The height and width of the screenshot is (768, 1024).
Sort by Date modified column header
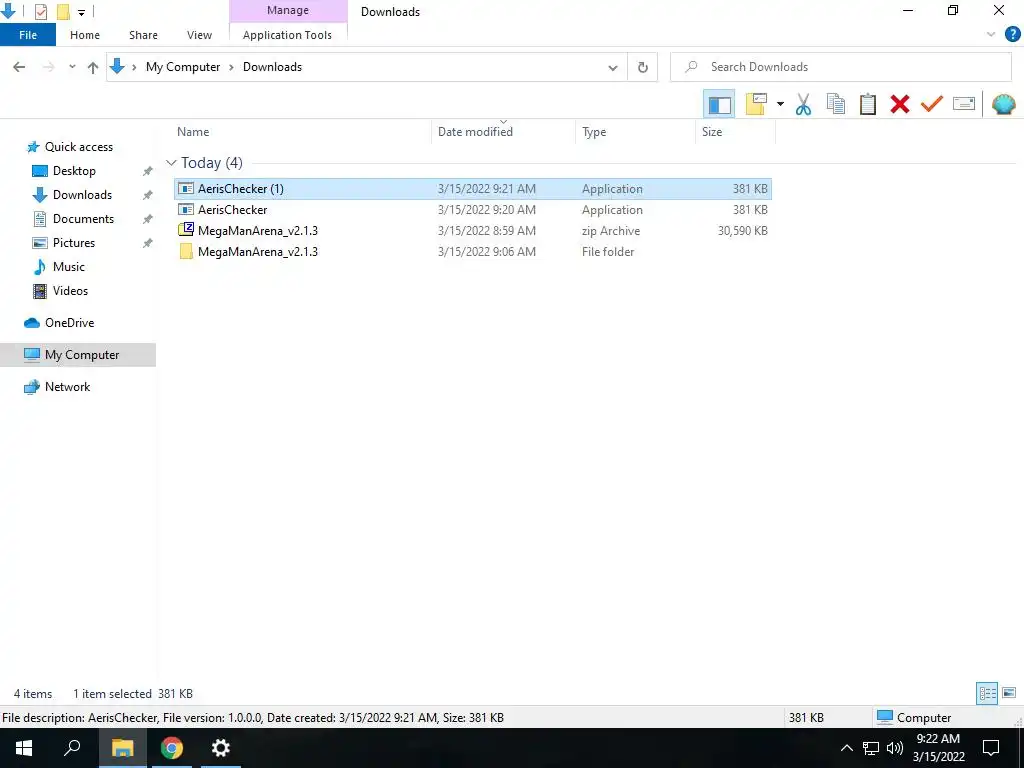[475, 132]
